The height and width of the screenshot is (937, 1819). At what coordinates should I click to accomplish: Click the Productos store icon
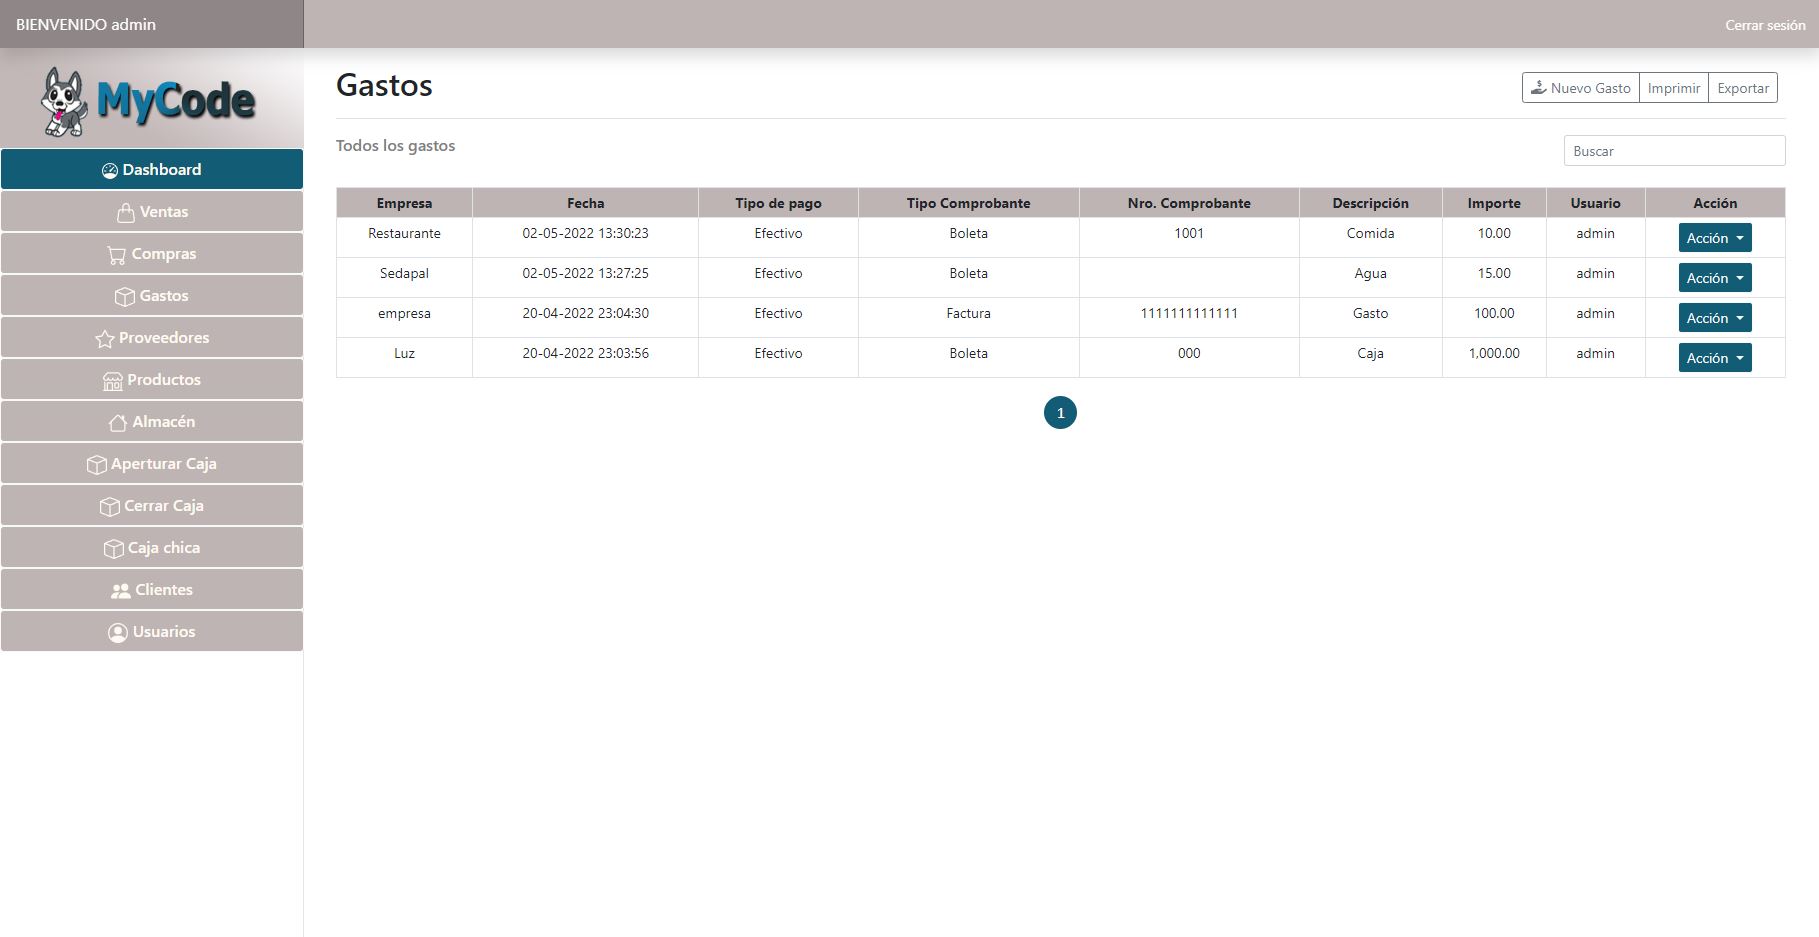[x=113, y=381]
